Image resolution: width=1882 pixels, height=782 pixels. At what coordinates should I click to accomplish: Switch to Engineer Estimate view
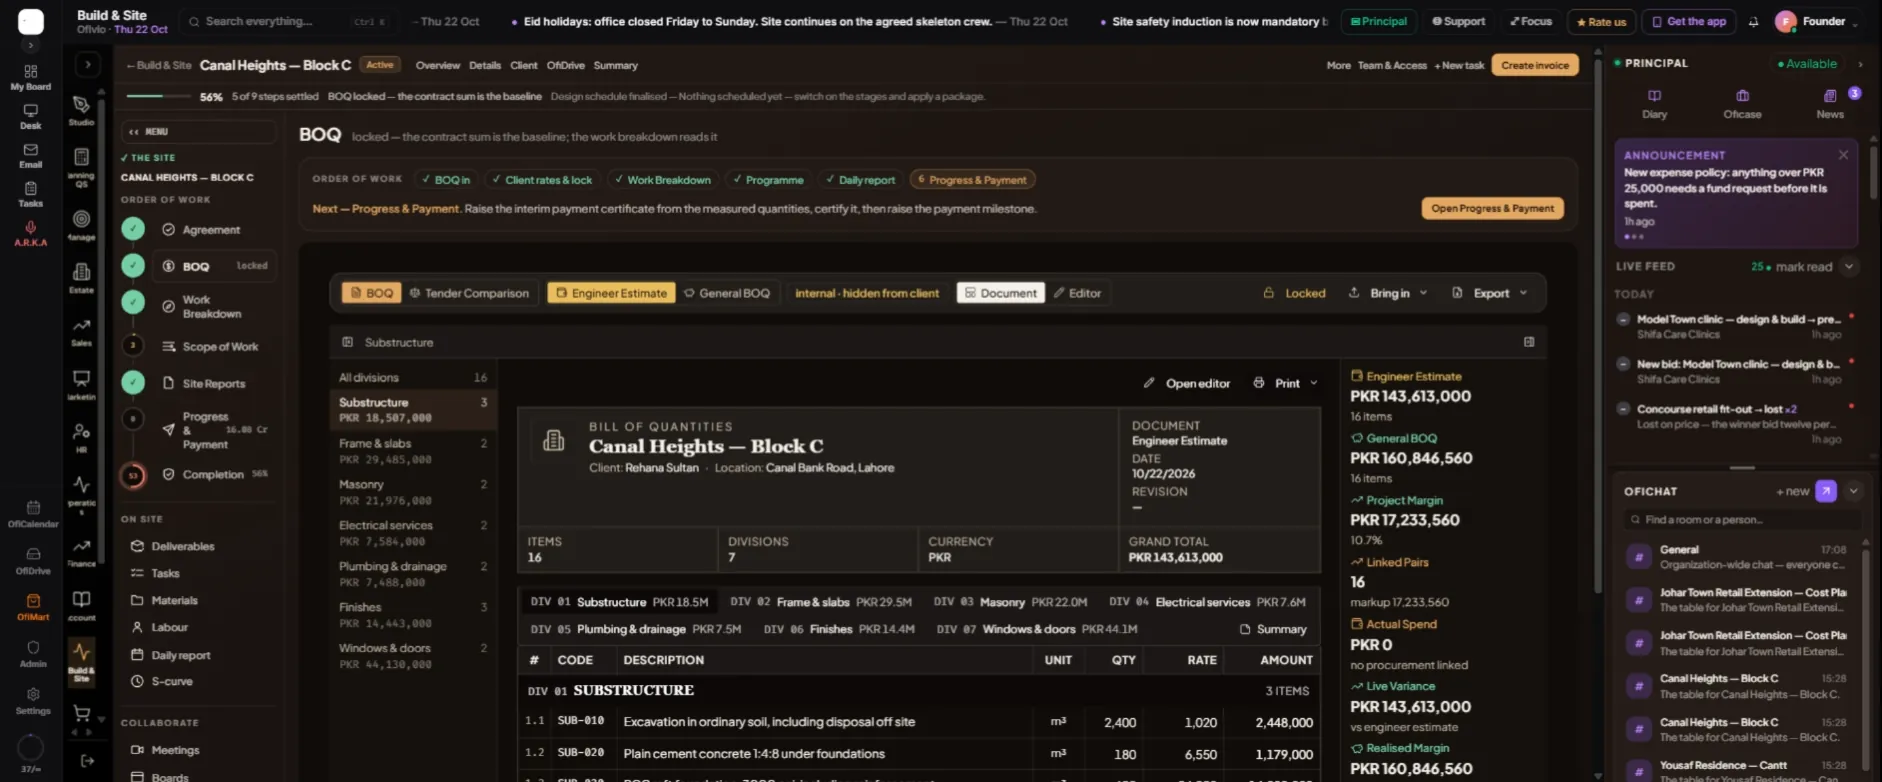611,293
